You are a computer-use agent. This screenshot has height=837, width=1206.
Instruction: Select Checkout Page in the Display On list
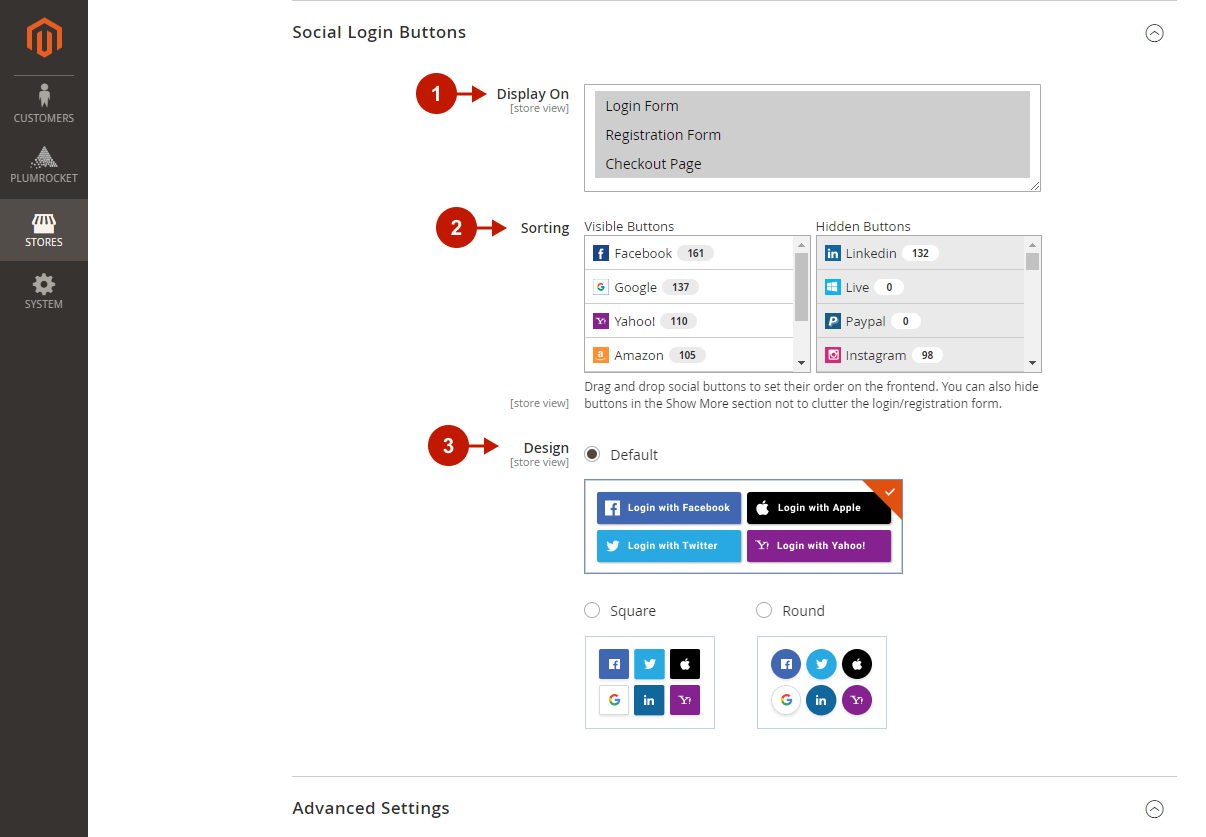(x=812, y=164)
